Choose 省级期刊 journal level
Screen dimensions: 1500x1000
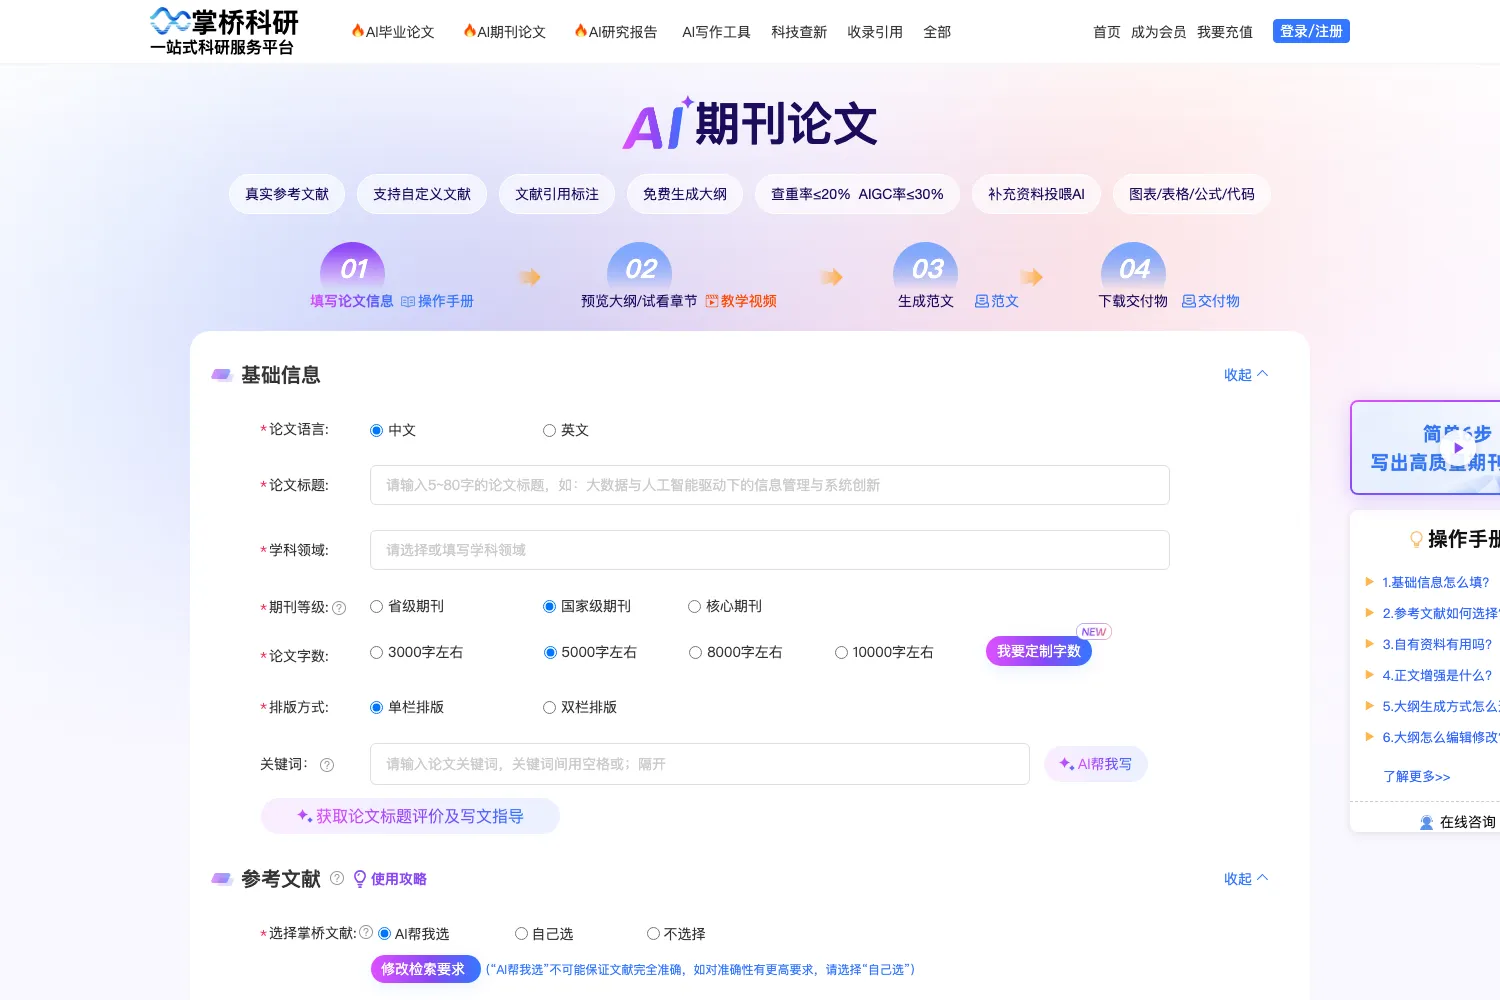click(377, 607)
